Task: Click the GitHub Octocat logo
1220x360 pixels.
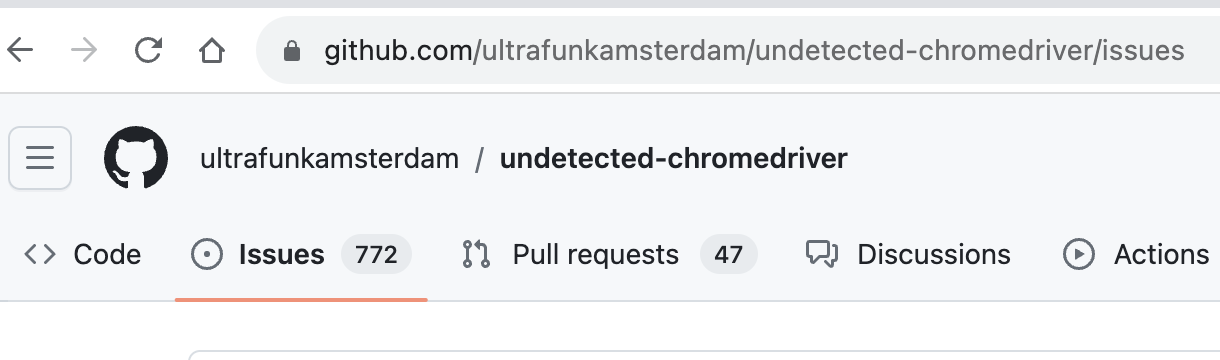Action: 136,158
